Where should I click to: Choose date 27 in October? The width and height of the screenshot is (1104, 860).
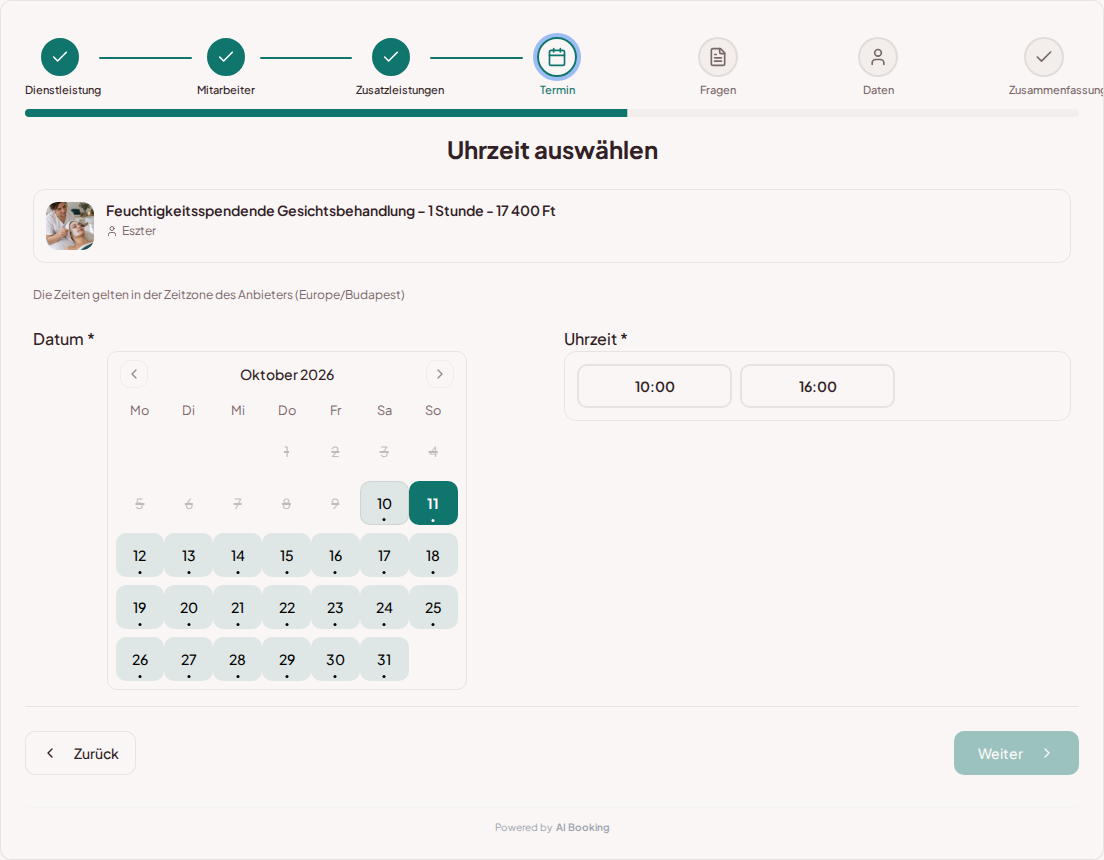pyautogui.click(x=189, y=659)
